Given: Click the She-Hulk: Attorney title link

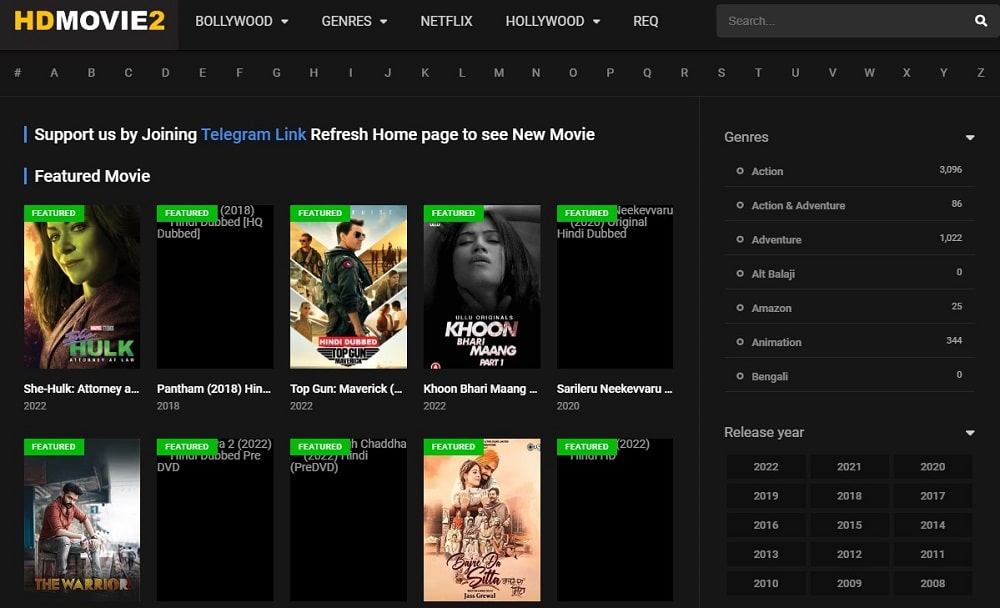Looking at the screenshot, I should [x=81, y=389].
